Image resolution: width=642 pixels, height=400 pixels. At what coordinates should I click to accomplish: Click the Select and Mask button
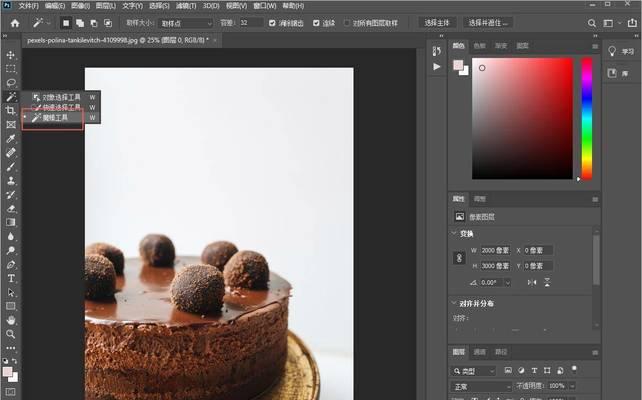tap(488, 23)
